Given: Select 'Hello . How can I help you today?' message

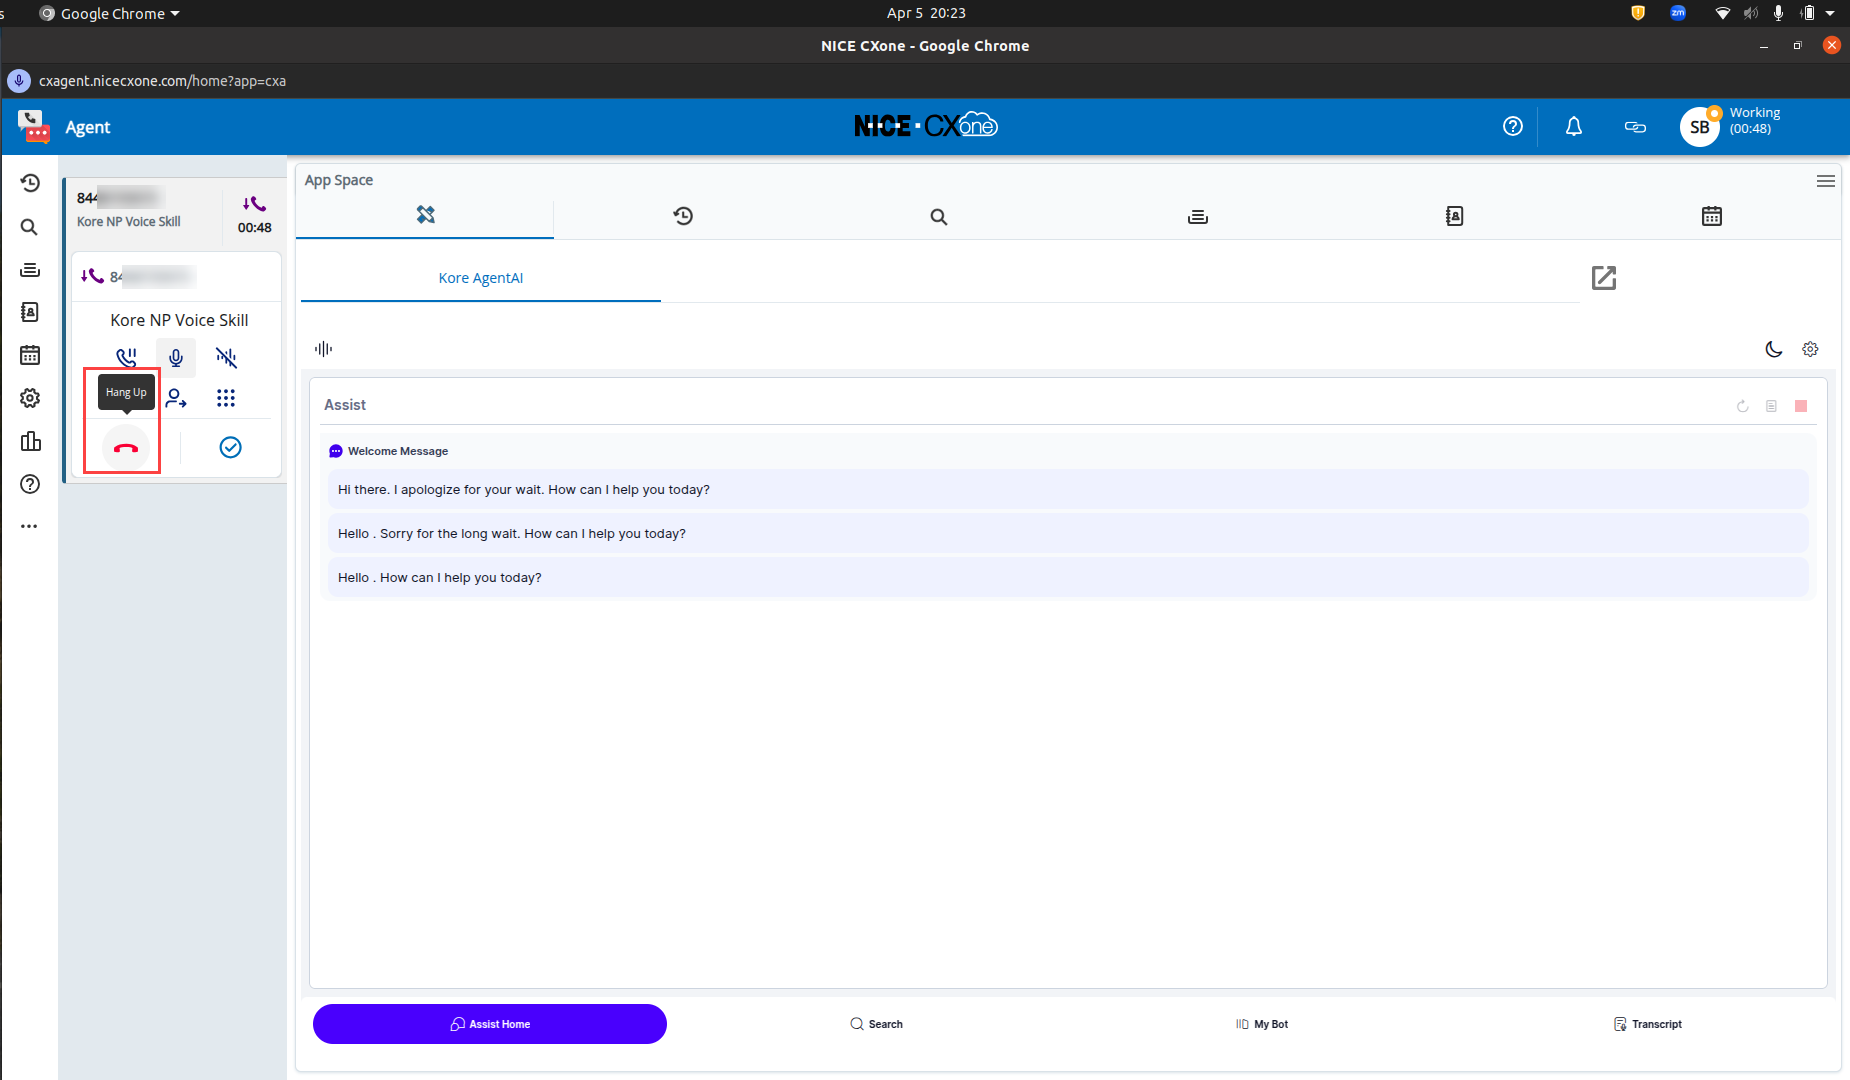Looking at the screenshot, I should (x=1068, y=578).
